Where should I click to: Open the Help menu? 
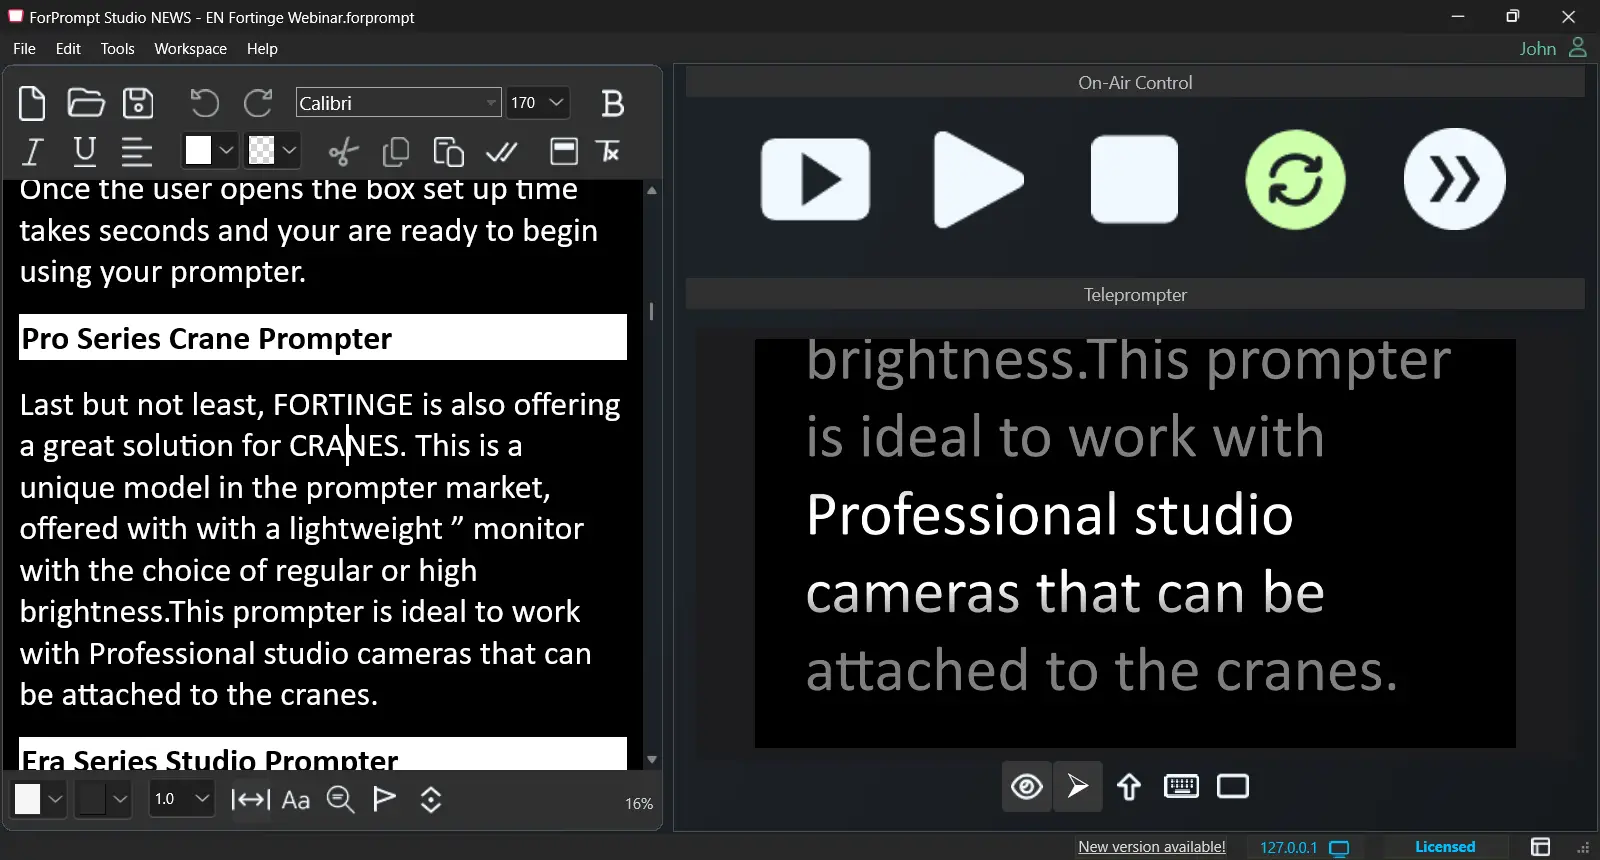tap(262, 49)
